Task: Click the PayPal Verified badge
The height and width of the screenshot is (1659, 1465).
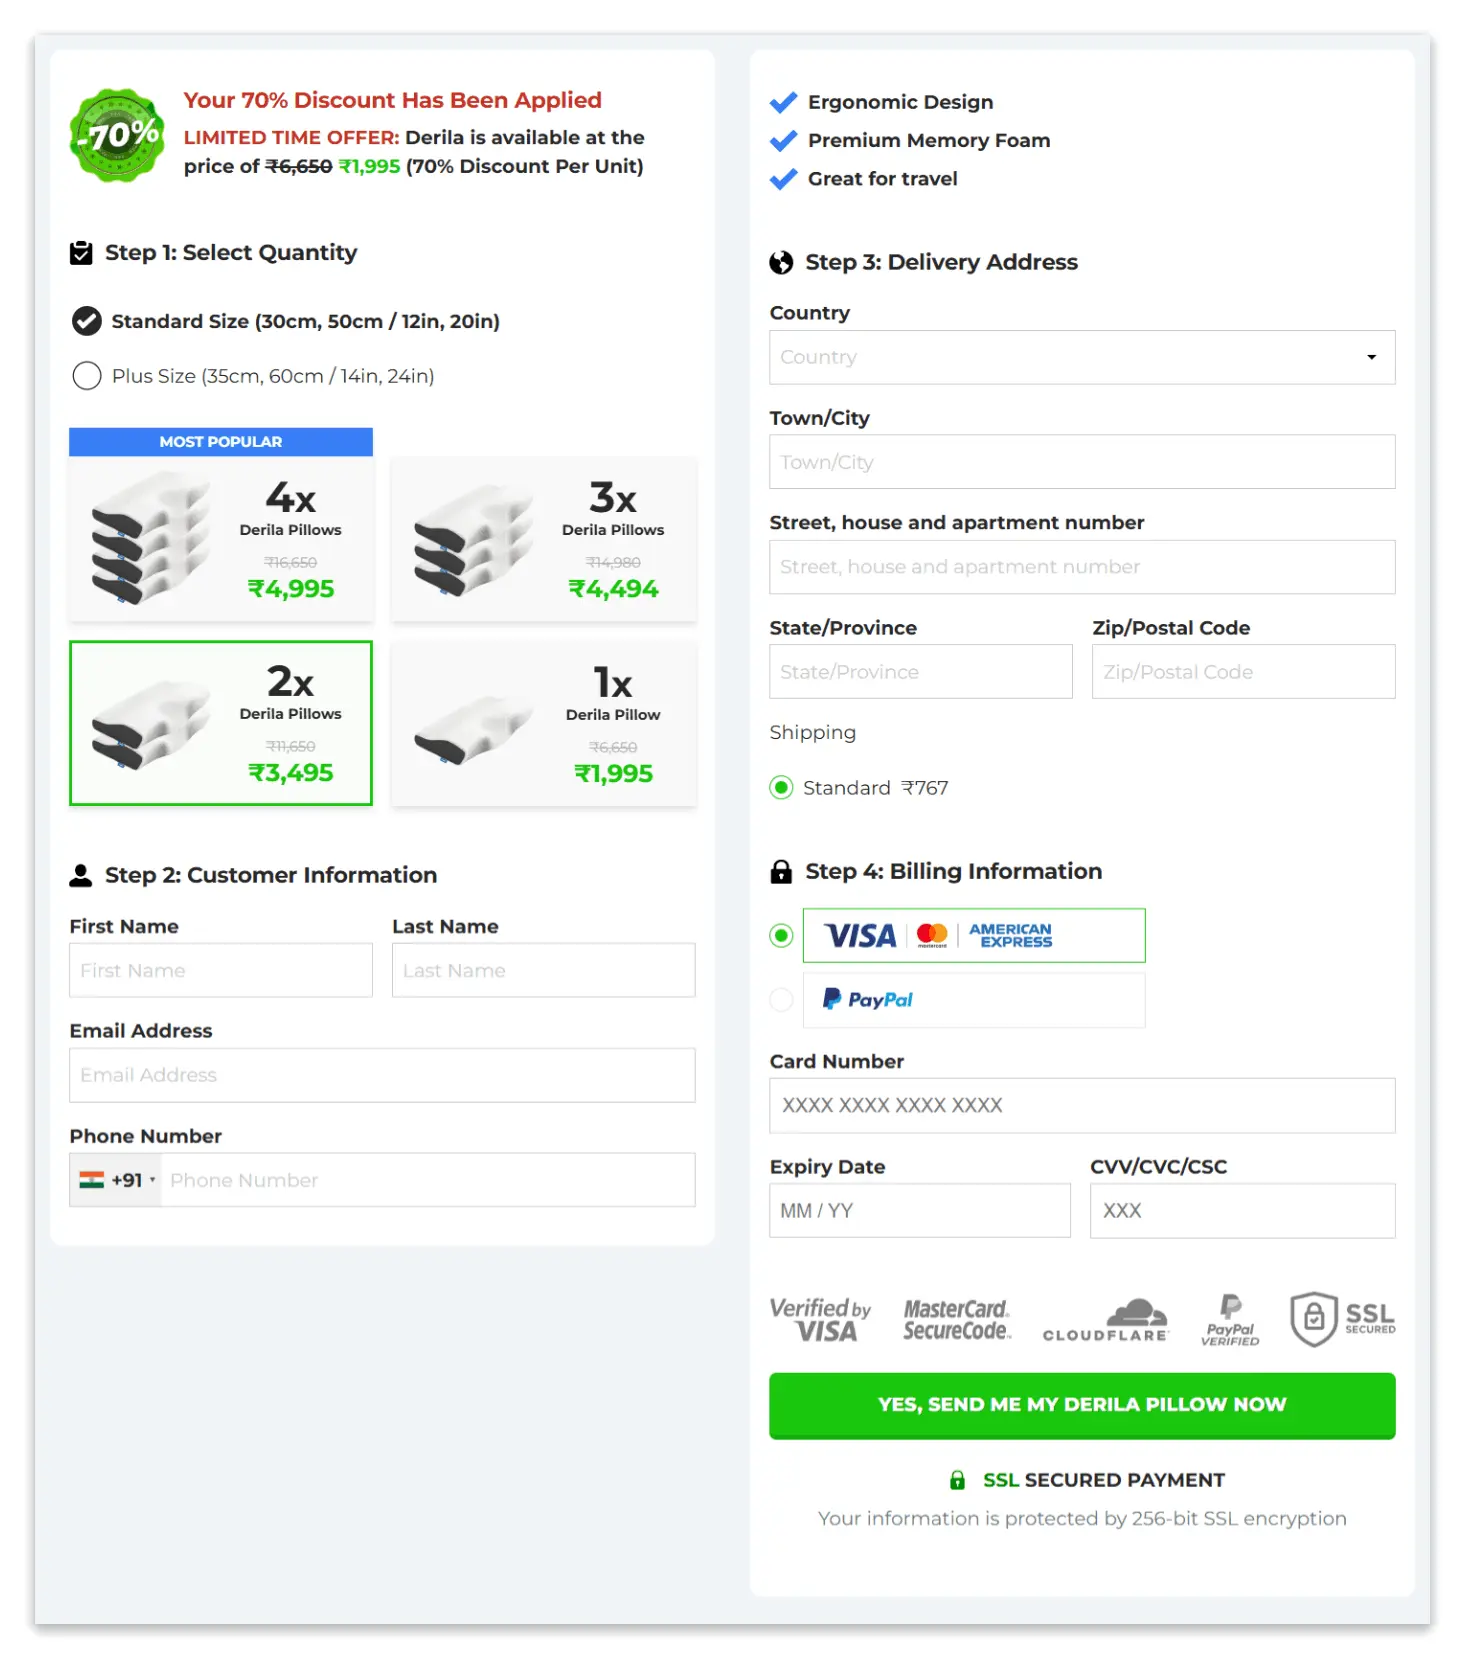Action: click(x=1230, y=1320)
